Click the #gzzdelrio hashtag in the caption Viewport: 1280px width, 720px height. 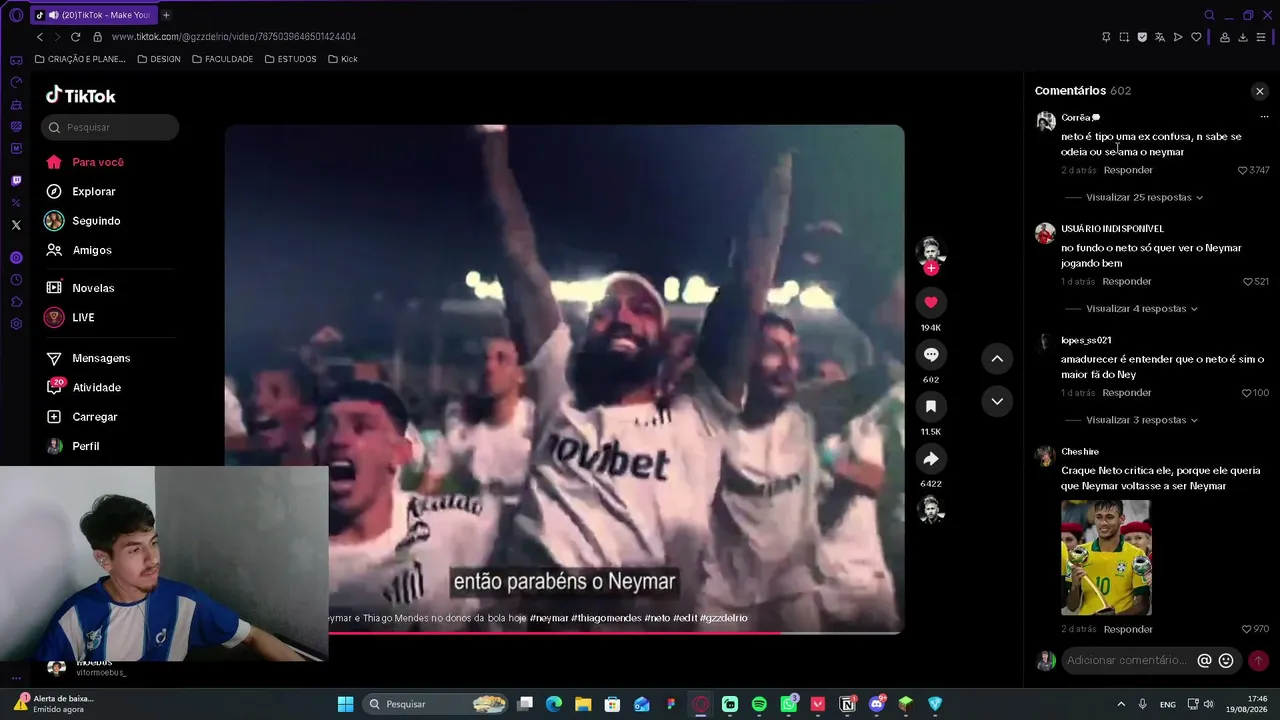(724, 618)
